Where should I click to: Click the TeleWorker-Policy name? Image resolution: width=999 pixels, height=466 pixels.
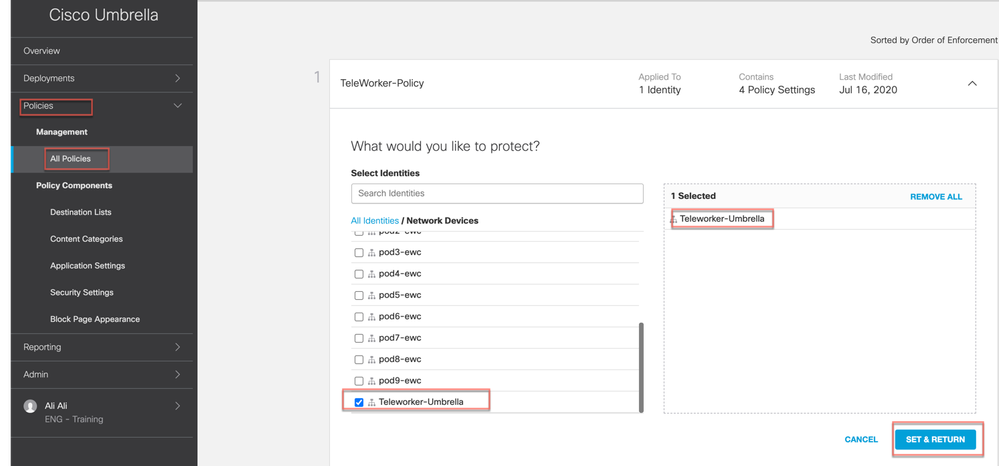point(382,84)
